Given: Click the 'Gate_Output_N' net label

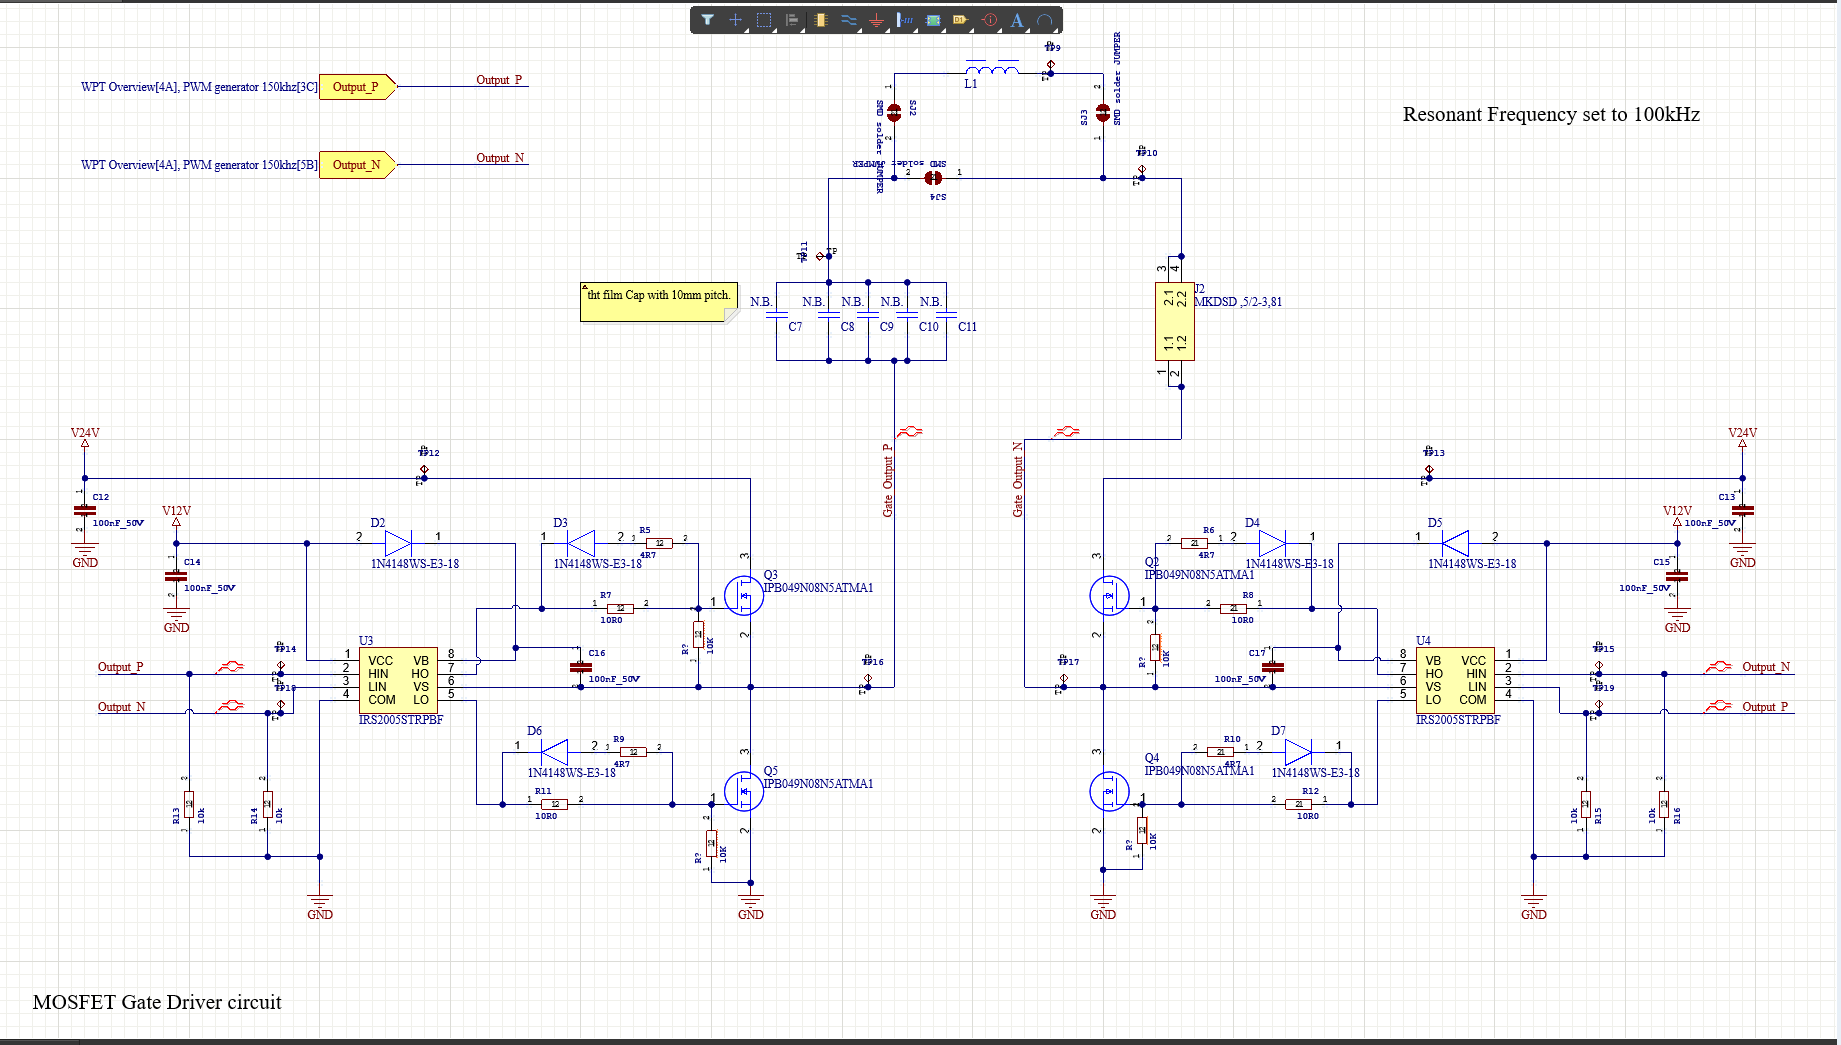Looking at the screenshot, I should click(x=1018, y=480).
